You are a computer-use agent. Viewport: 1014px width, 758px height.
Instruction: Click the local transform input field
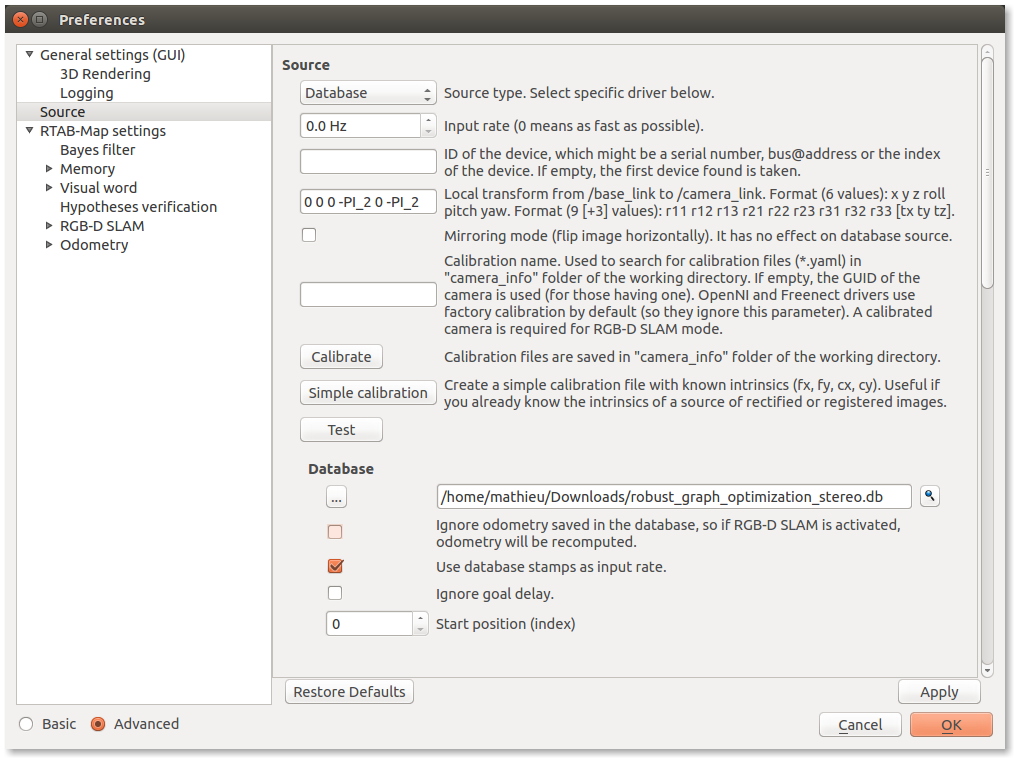(x=368, y=202)
